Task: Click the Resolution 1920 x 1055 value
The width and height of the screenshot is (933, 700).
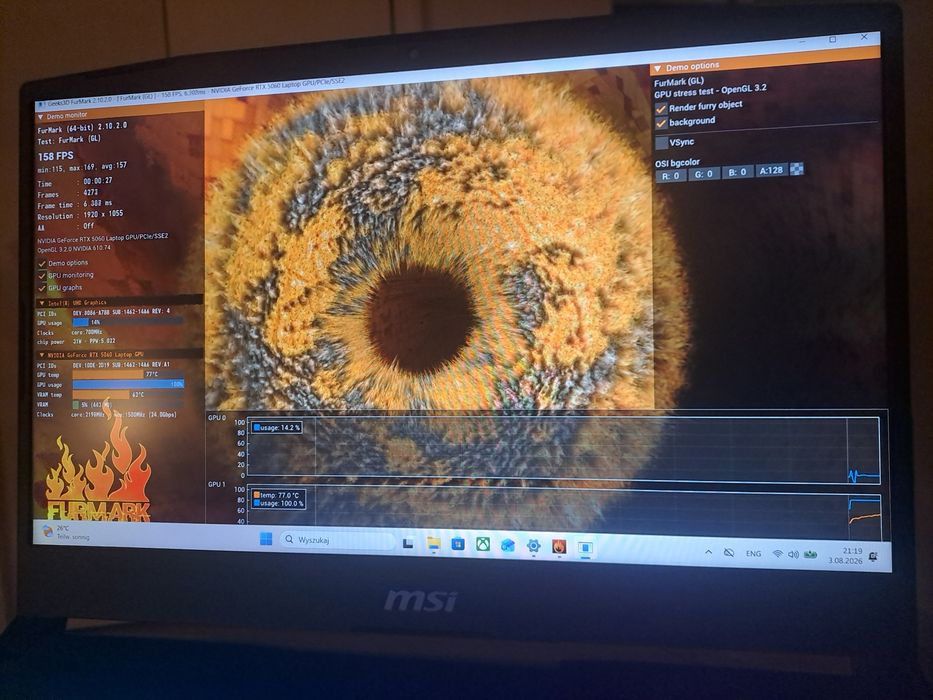Action: click(x=104, y=214)
